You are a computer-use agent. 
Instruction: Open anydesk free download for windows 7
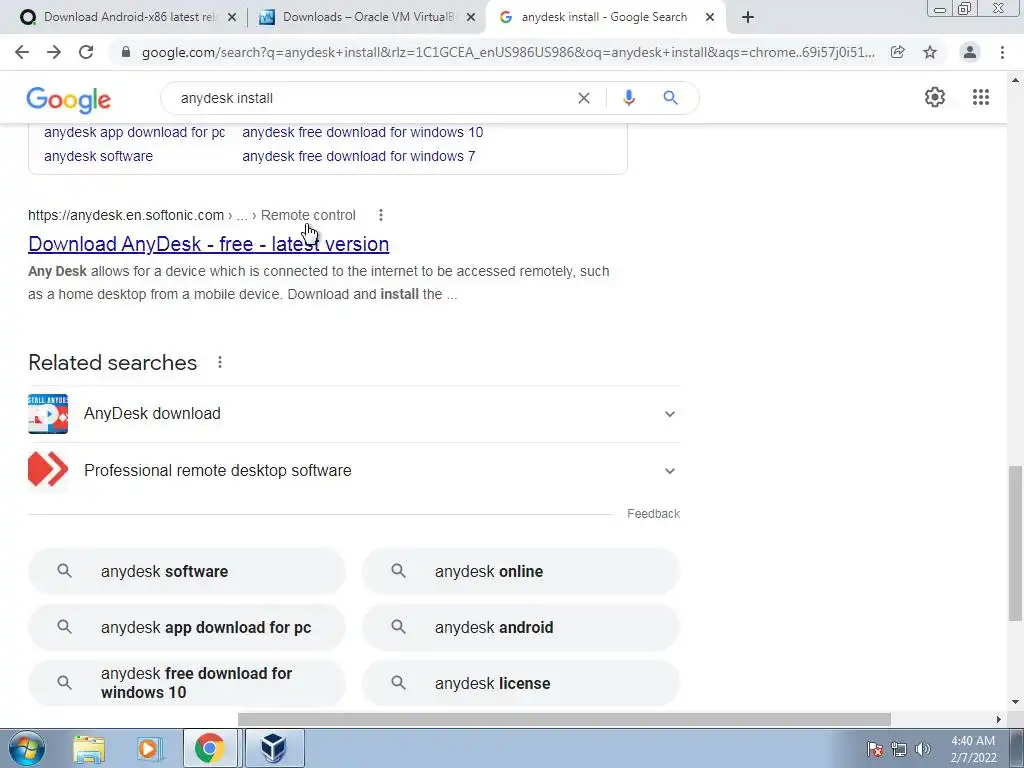click(359, 156)
